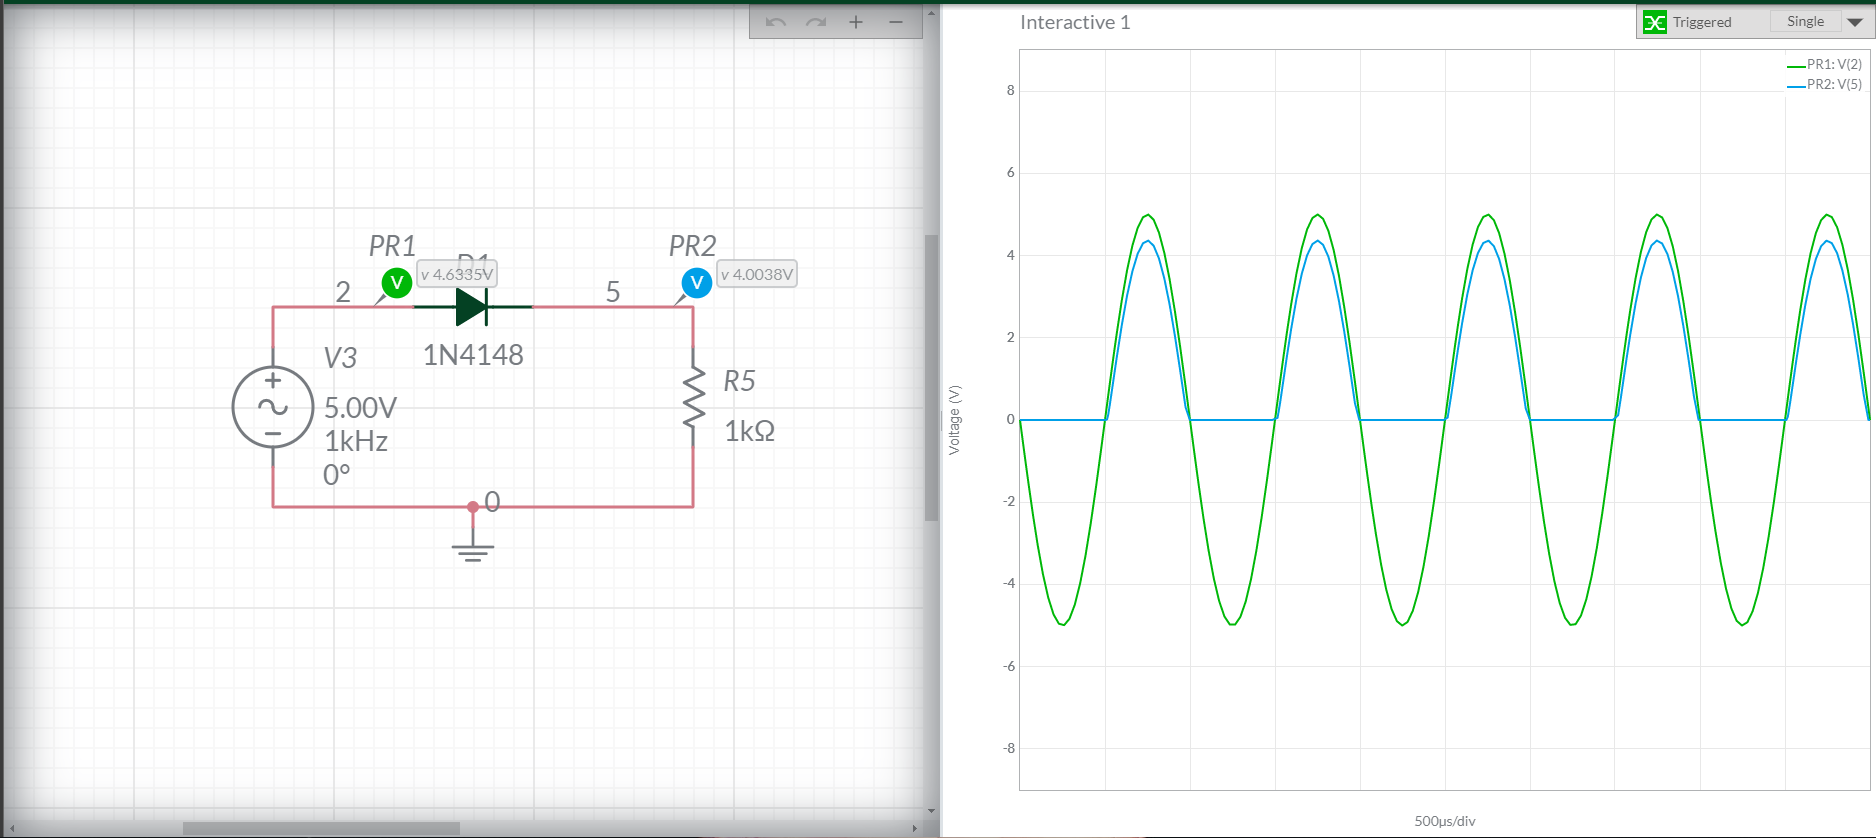Screen dimensions: 1876x838
Task: Click the PR1 probe reading 4.6335V
Action: point(457,274)
